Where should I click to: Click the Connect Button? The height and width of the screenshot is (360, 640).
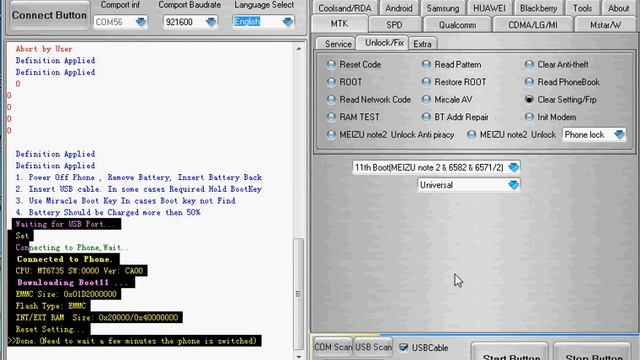click(49, 16)
